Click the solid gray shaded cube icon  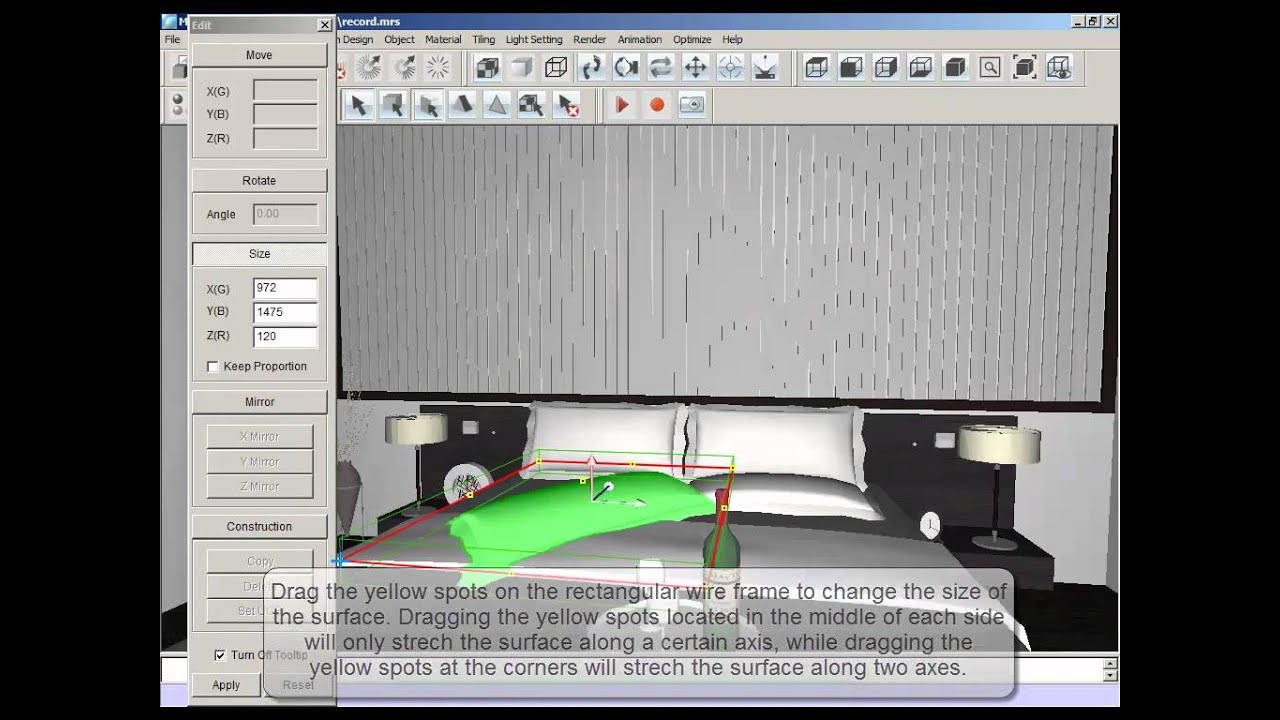pyautogui.click(x=521, y=68)
